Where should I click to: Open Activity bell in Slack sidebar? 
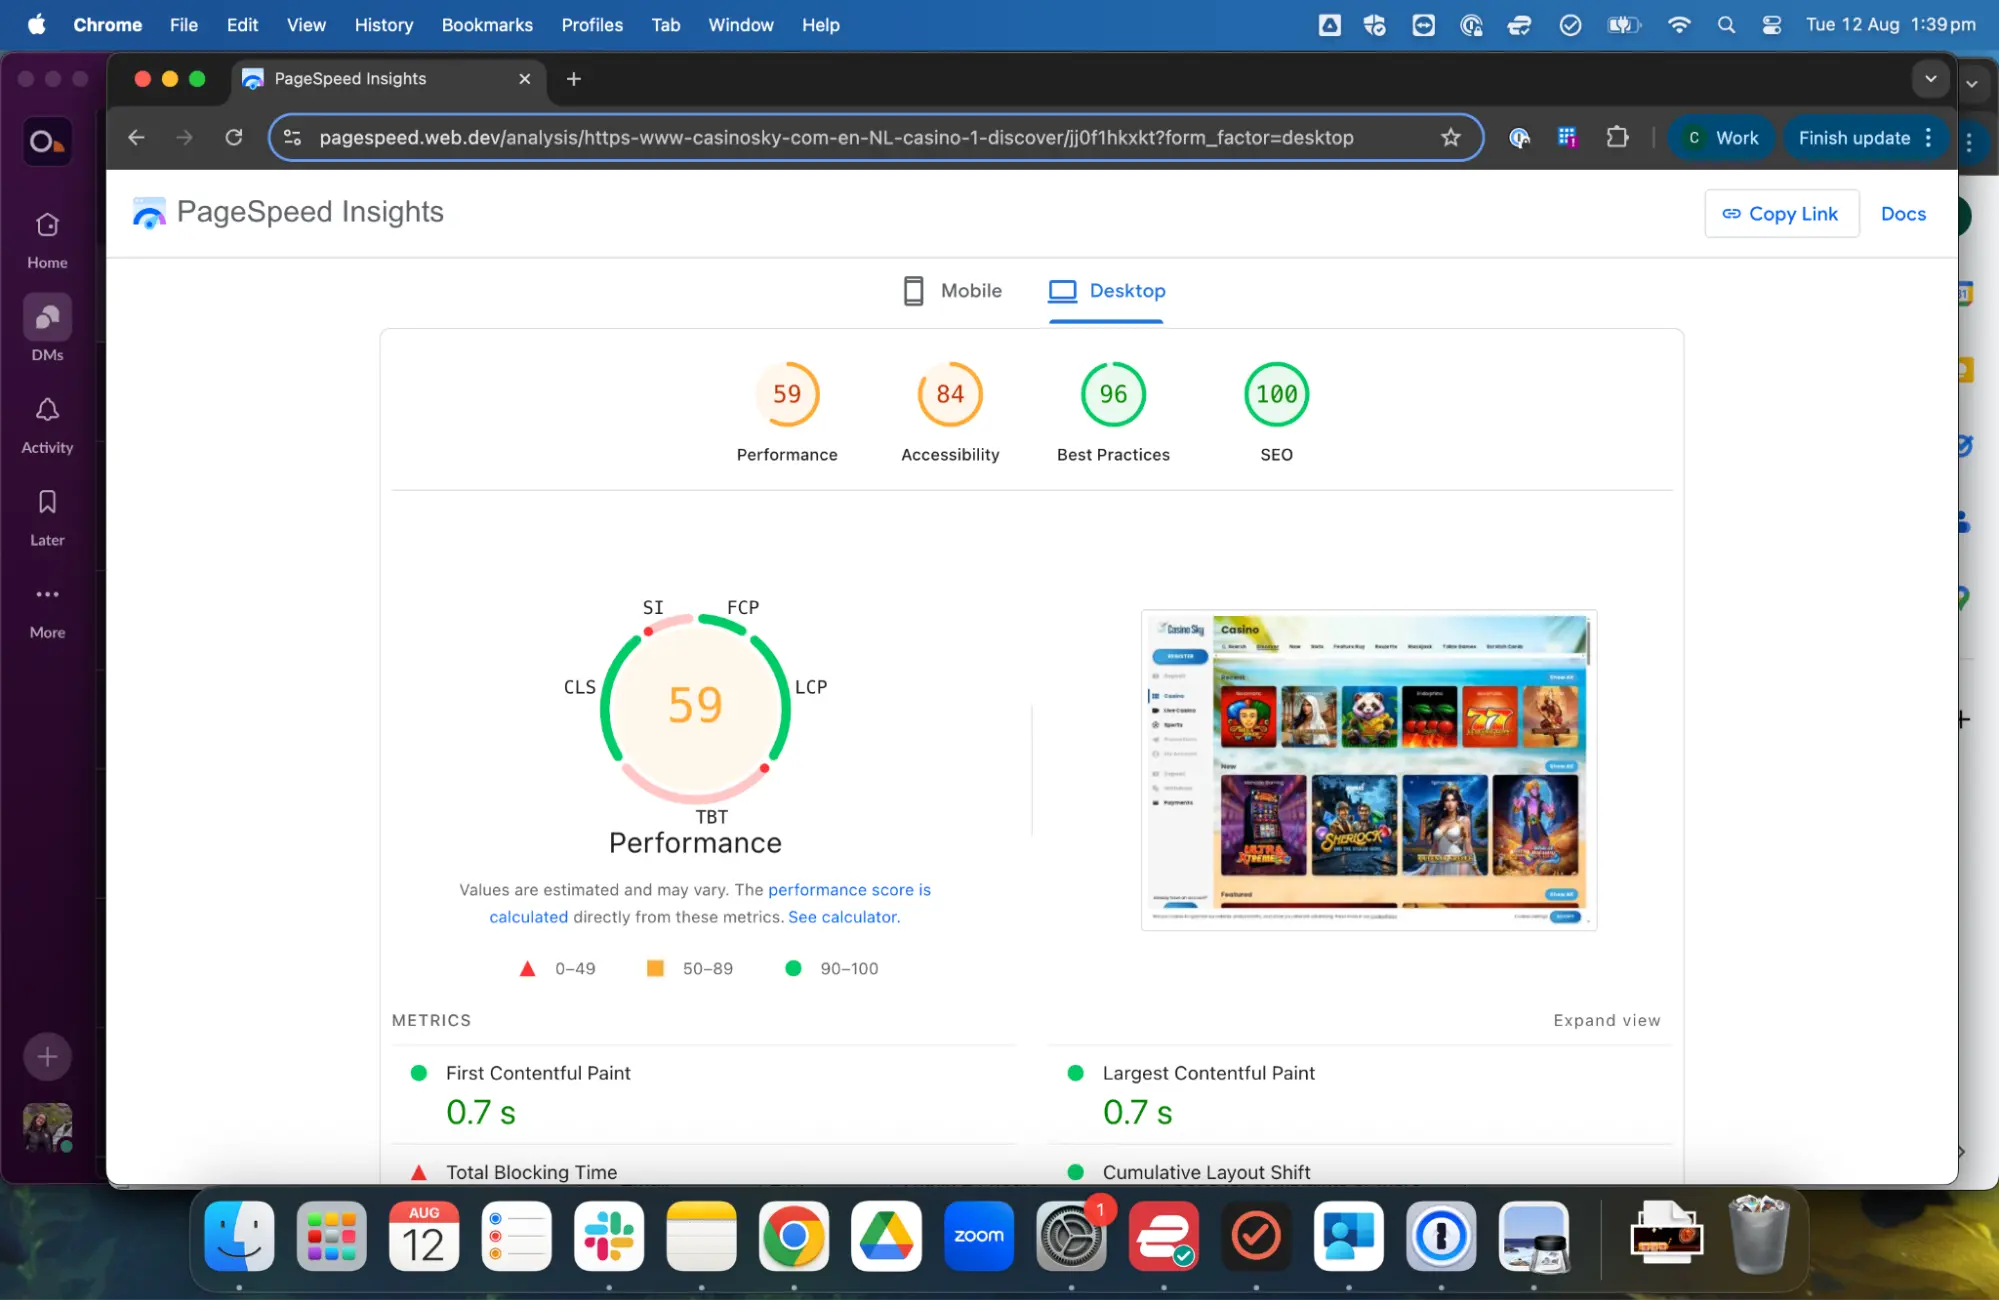47,425
